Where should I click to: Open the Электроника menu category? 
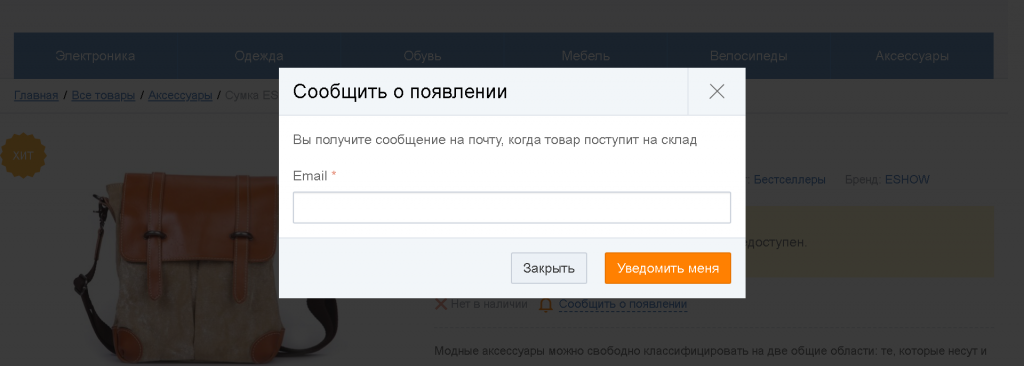(x=95, y=56)
